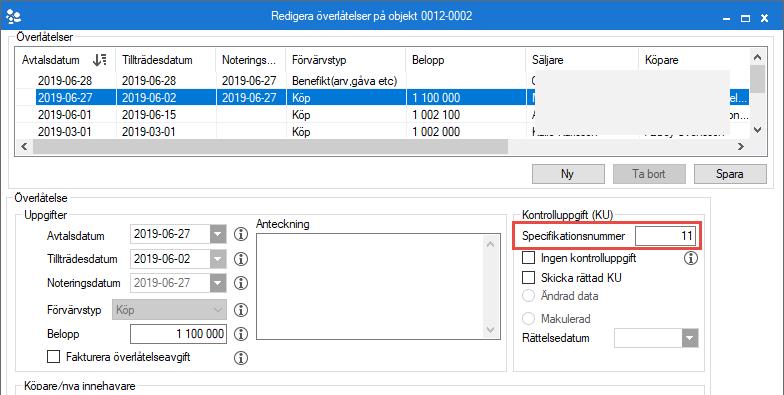Select the row with Avtalsdatum 2019-03-01
Image resolution: width=784 pixels, height=395 pixels.
click(382, 132)
